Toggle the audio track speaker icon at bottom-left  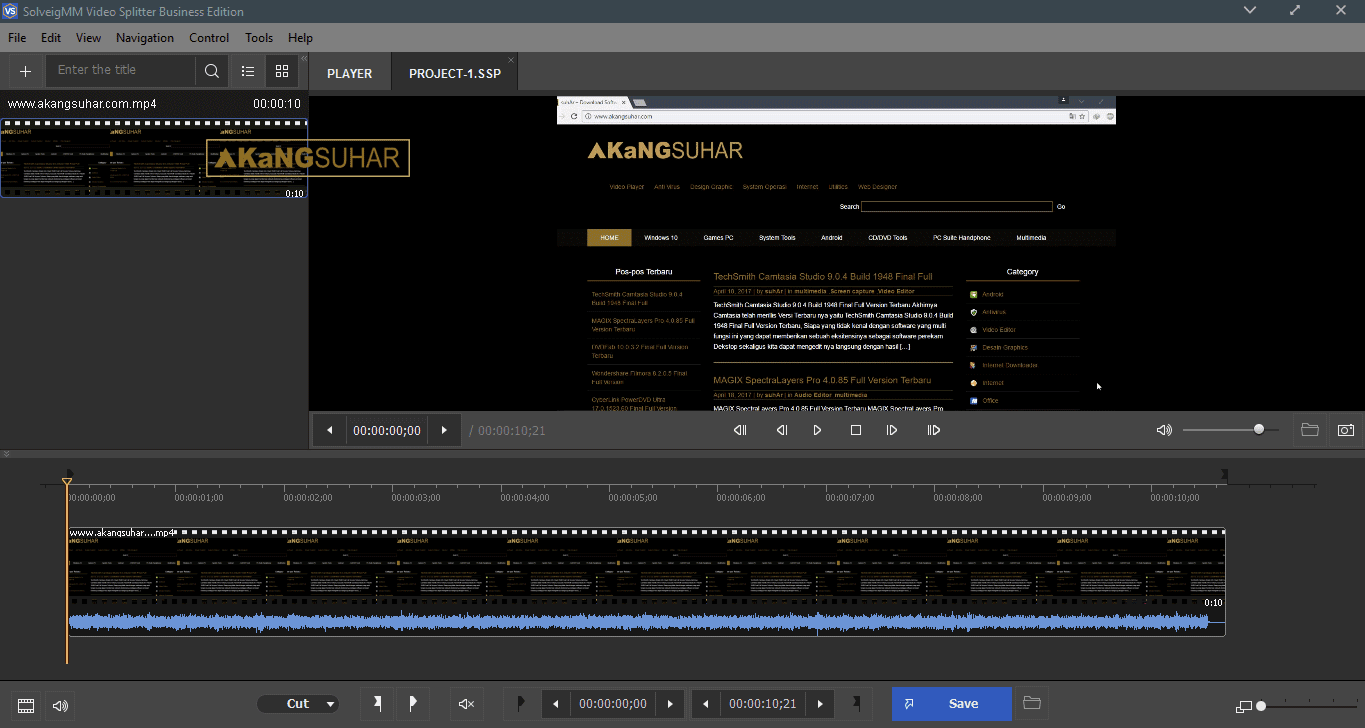tap(59, 705)
